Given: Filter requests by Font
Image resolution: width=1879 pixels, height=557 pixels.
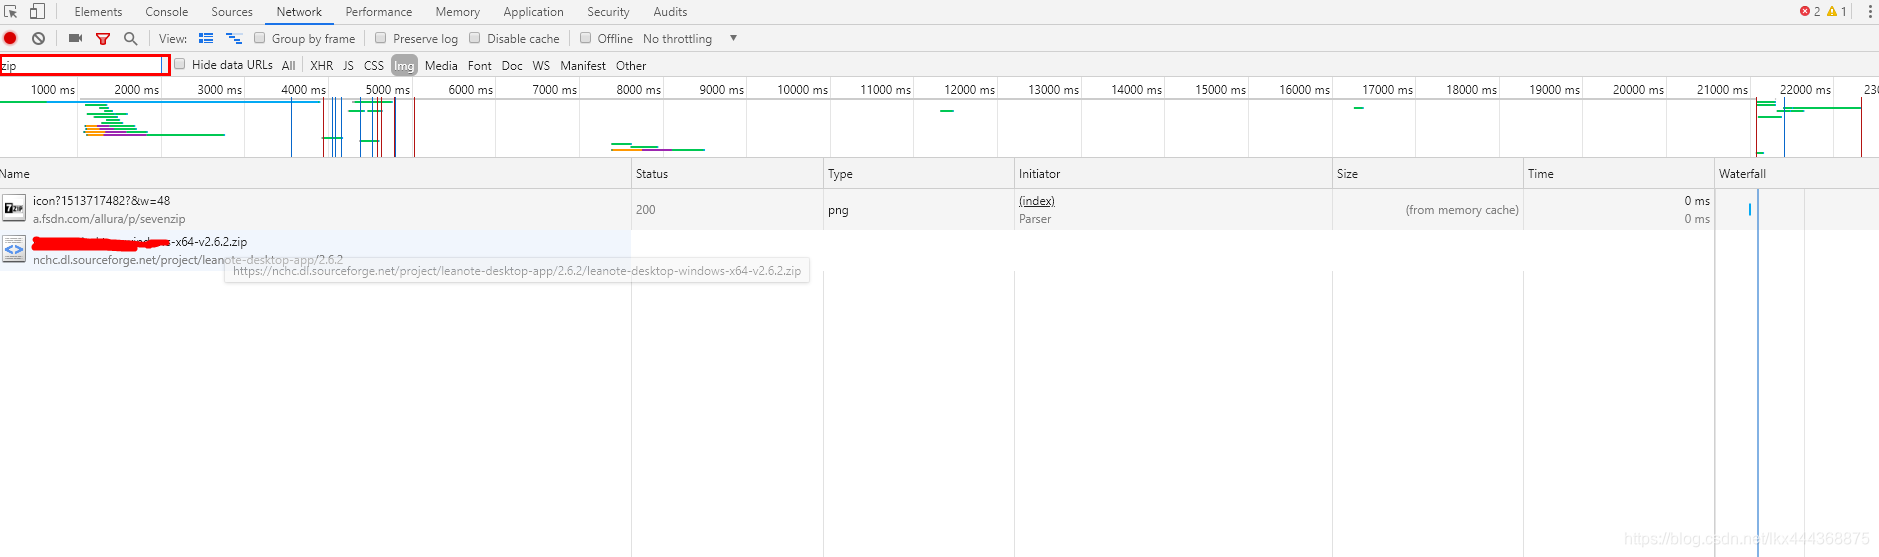Looking at the screenshot, I should point(480,65).
